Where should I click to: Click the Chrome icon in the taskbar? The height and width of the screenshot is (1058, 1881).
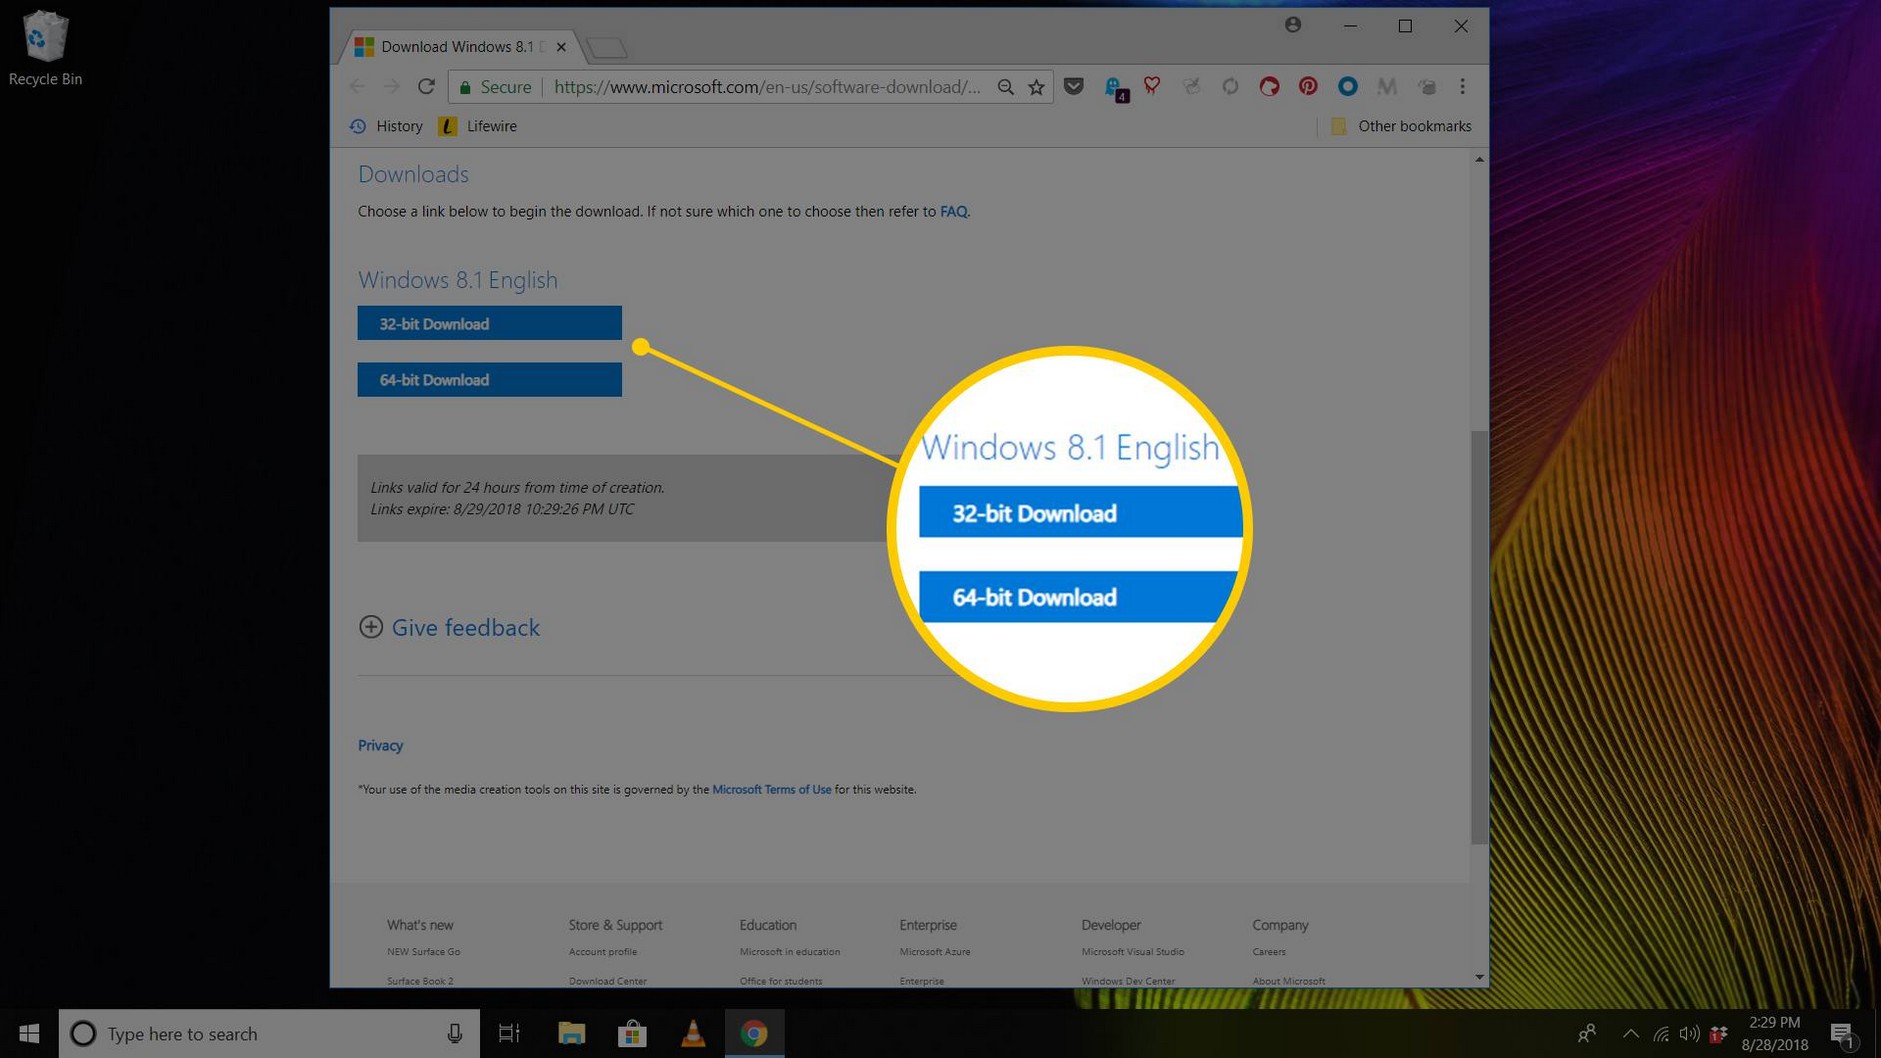[x=754, y=1033]
